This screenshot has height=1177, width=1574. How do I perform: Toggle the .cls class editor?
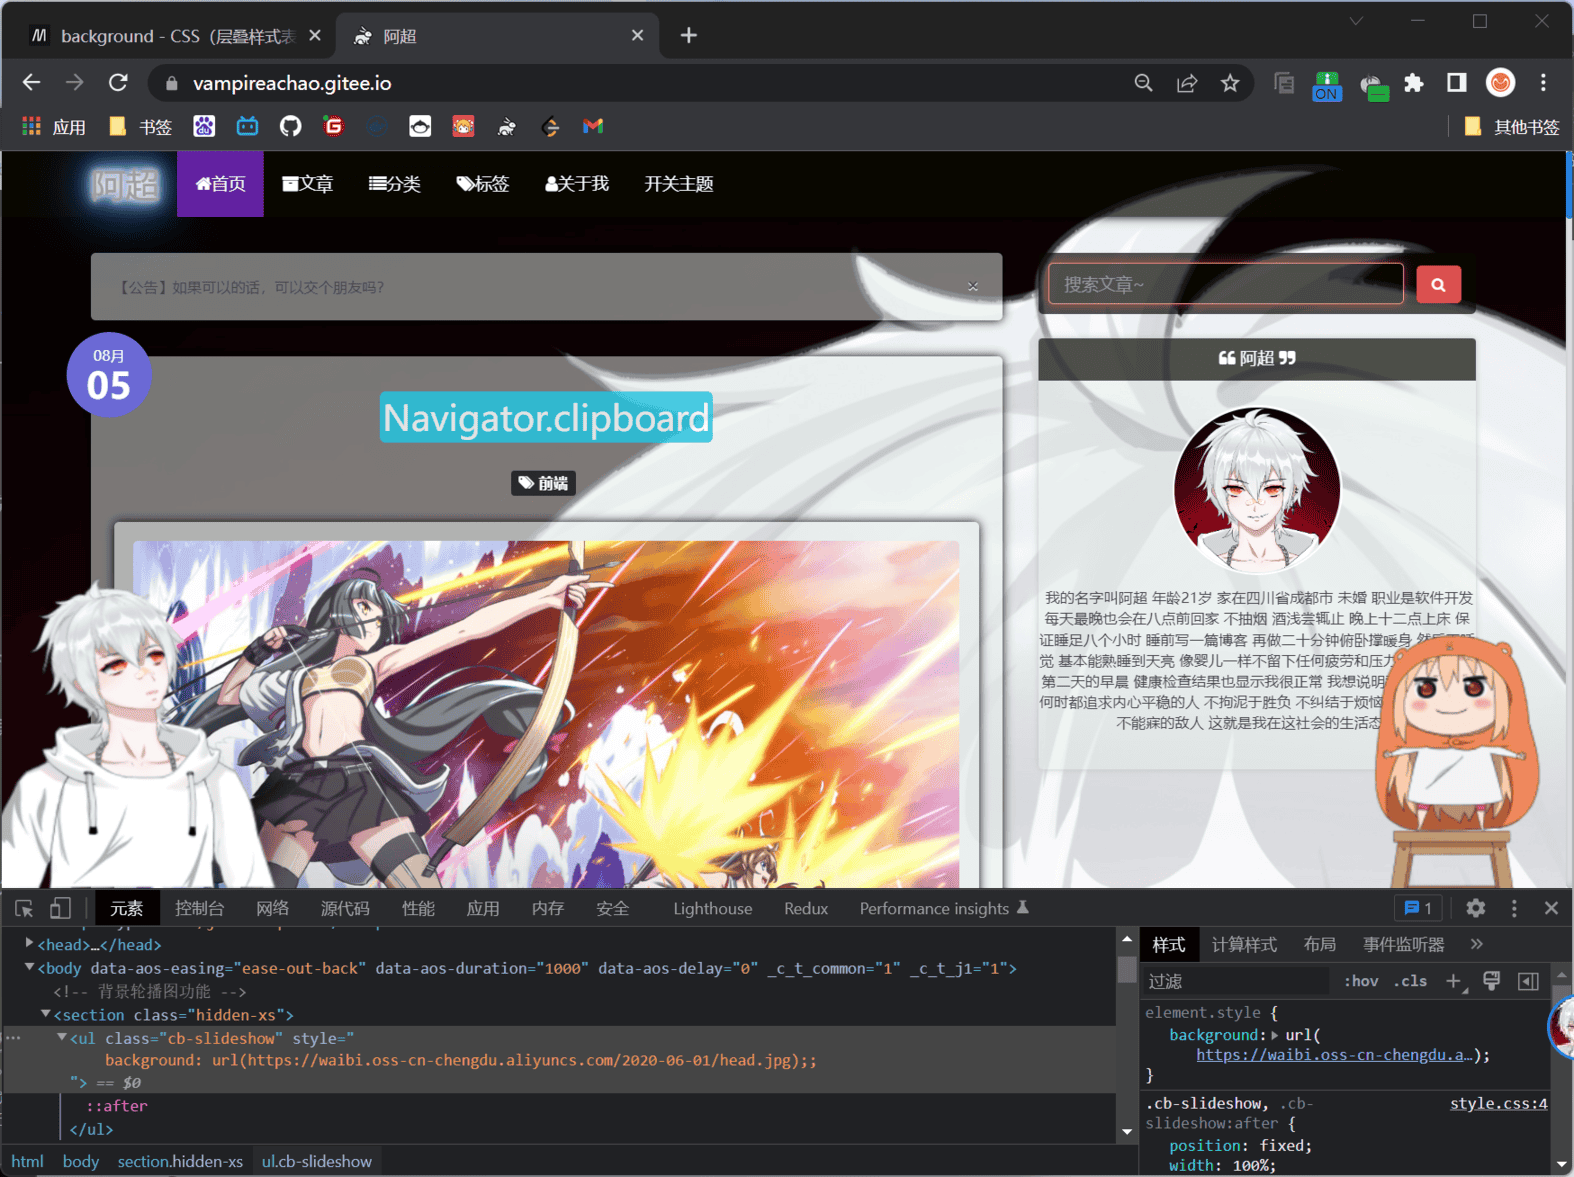(x=1410, y=981)
